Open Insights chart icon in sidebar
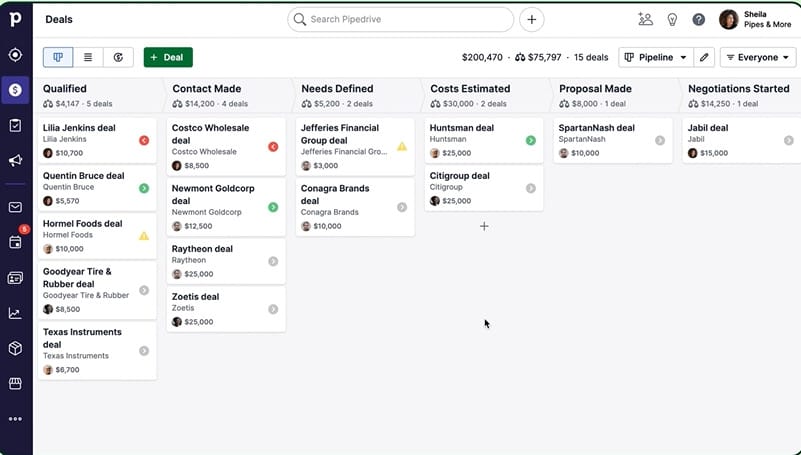 point(15,313)
